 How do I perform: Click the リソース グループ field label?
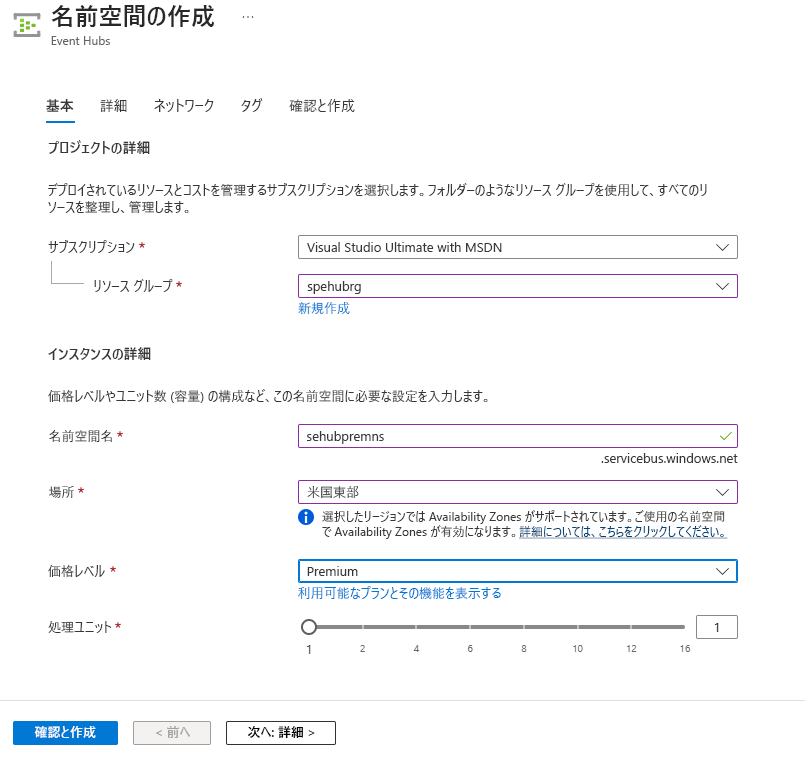click(x=132, y=286)
